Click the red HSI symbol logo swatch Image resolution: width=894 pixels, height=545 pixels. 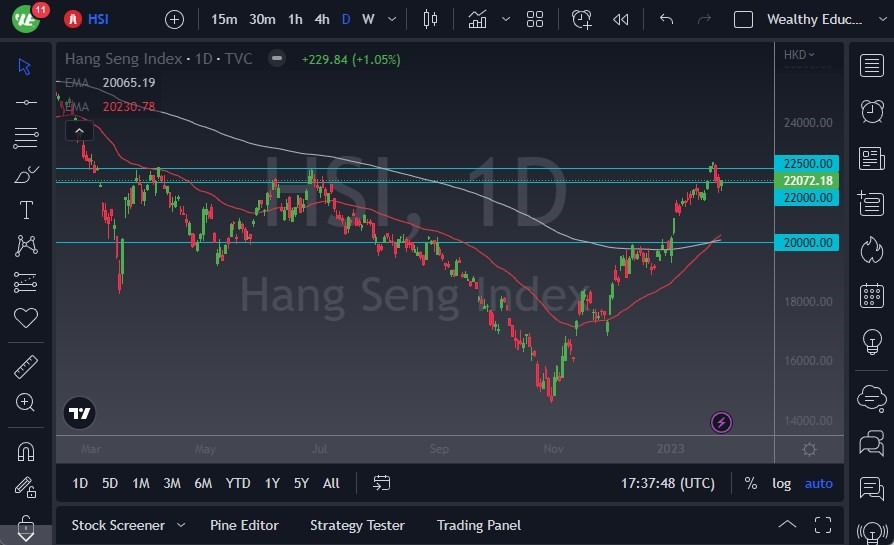pyautogui.click(x=73, y=19)
